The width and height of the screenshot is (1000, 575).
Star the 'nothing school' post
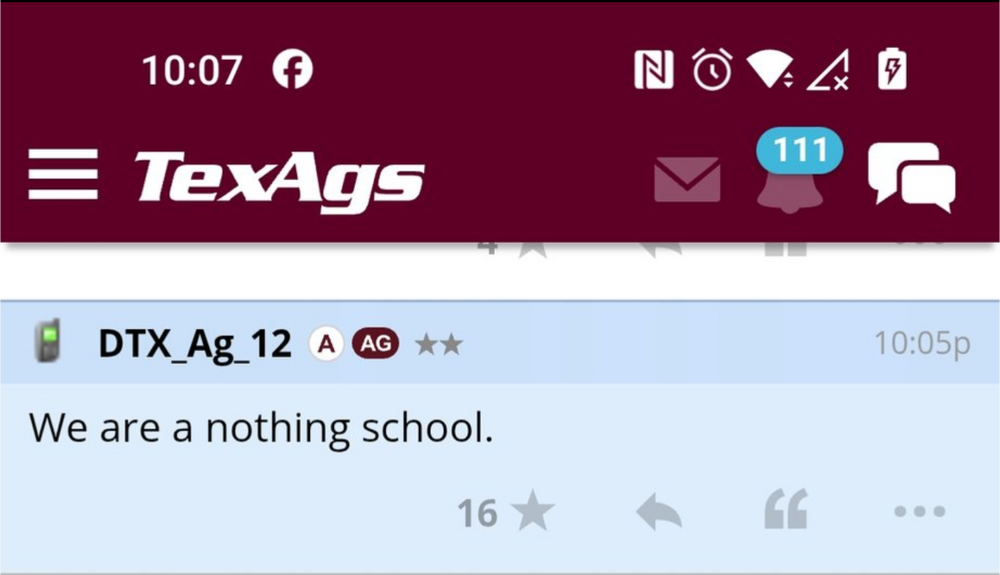(532, 512)
